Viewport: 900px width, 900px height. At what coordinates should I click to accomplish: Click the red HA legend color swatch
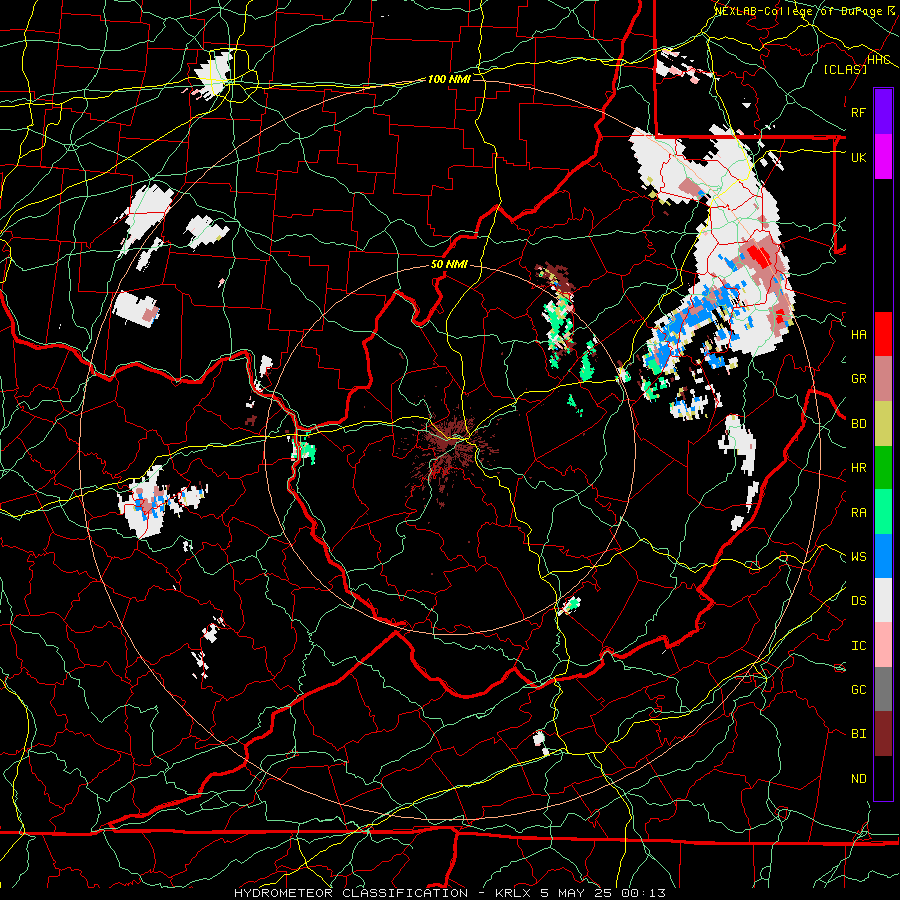pyautogui.click(x=883, y=334)
